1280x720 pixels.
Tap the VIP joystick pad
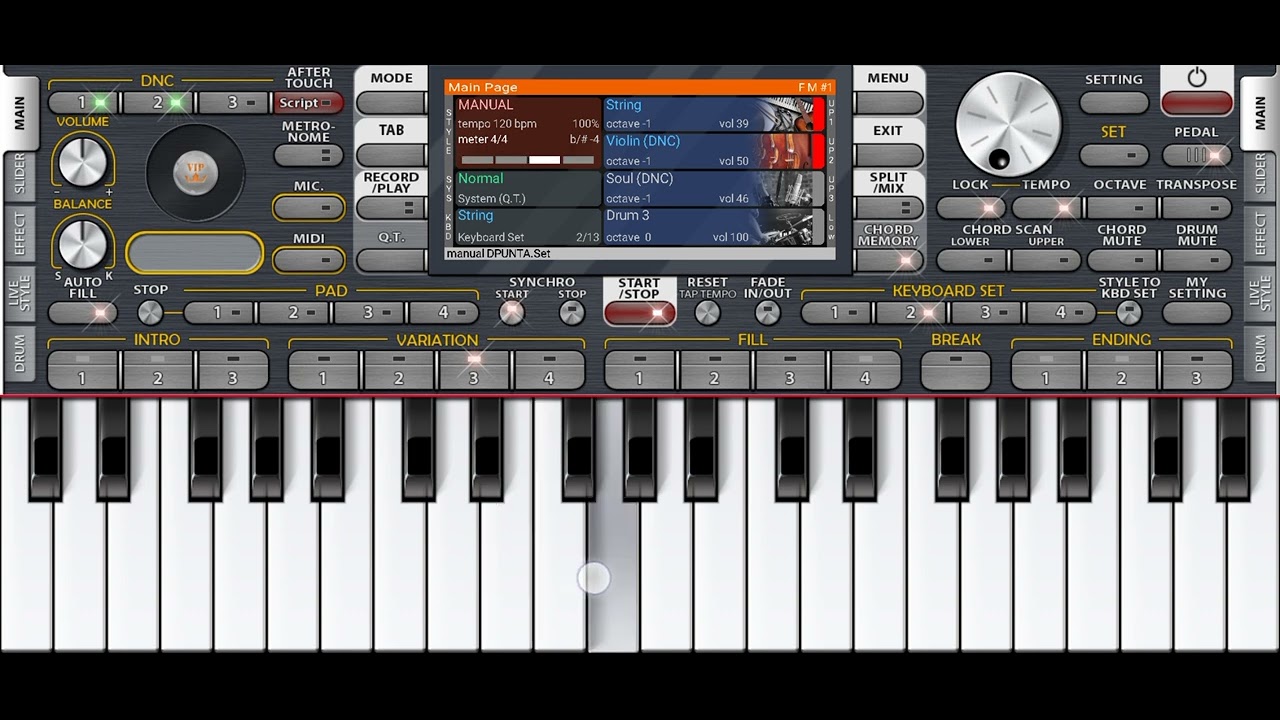tap(195, 173)
